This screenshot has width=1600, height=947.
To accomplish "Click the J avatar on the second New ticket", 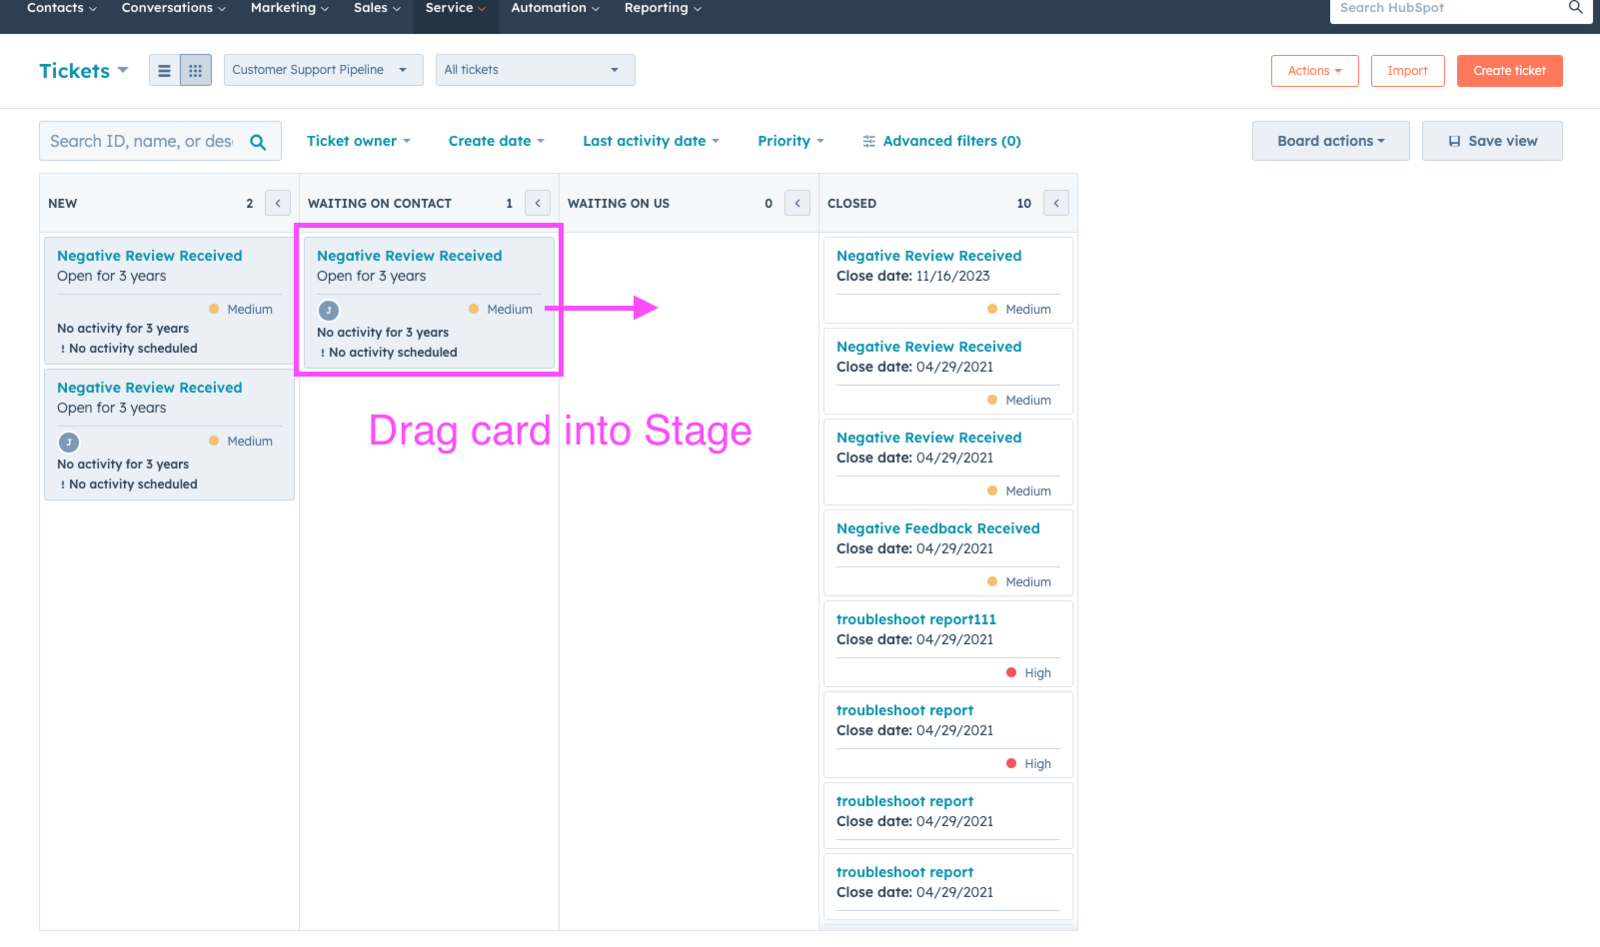I will (68, 441).
